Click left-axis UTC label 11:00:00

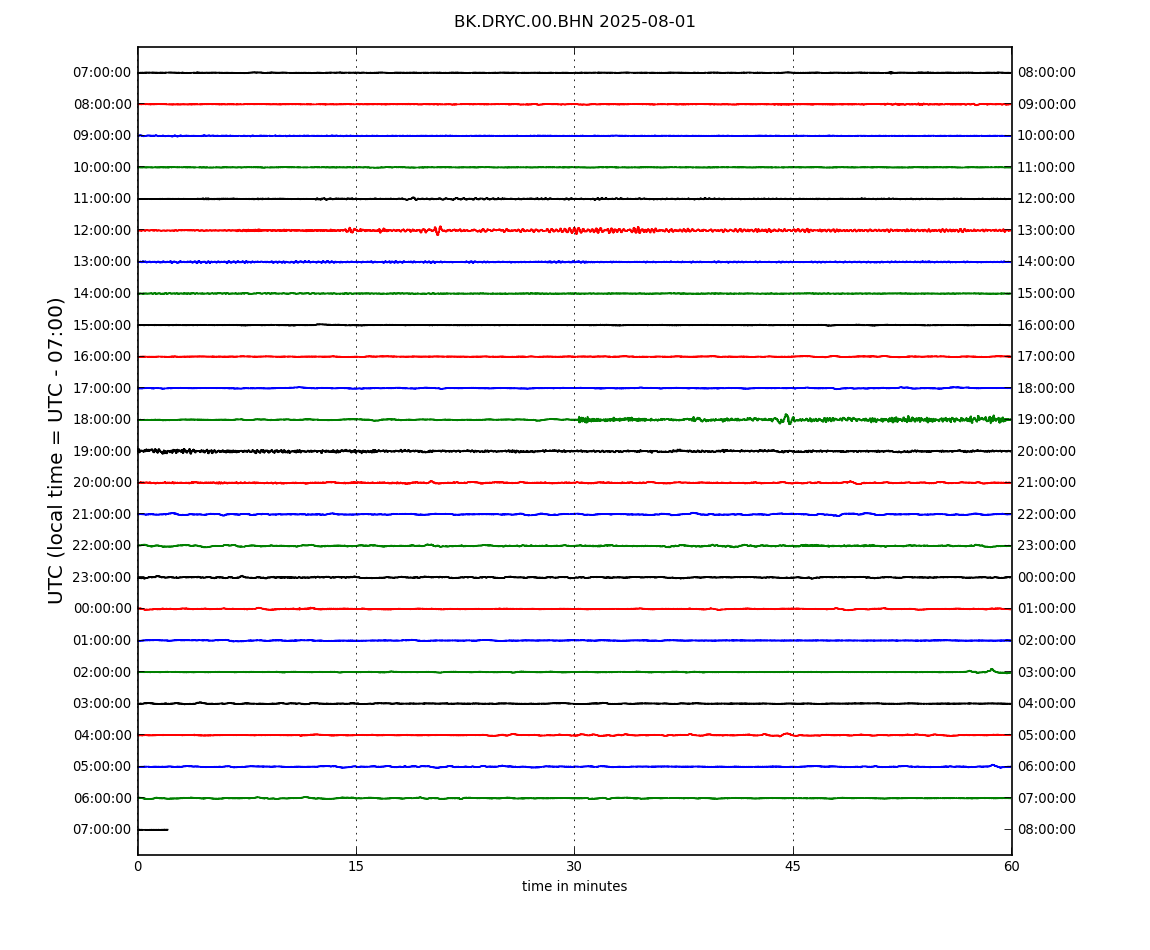point(102,199)
